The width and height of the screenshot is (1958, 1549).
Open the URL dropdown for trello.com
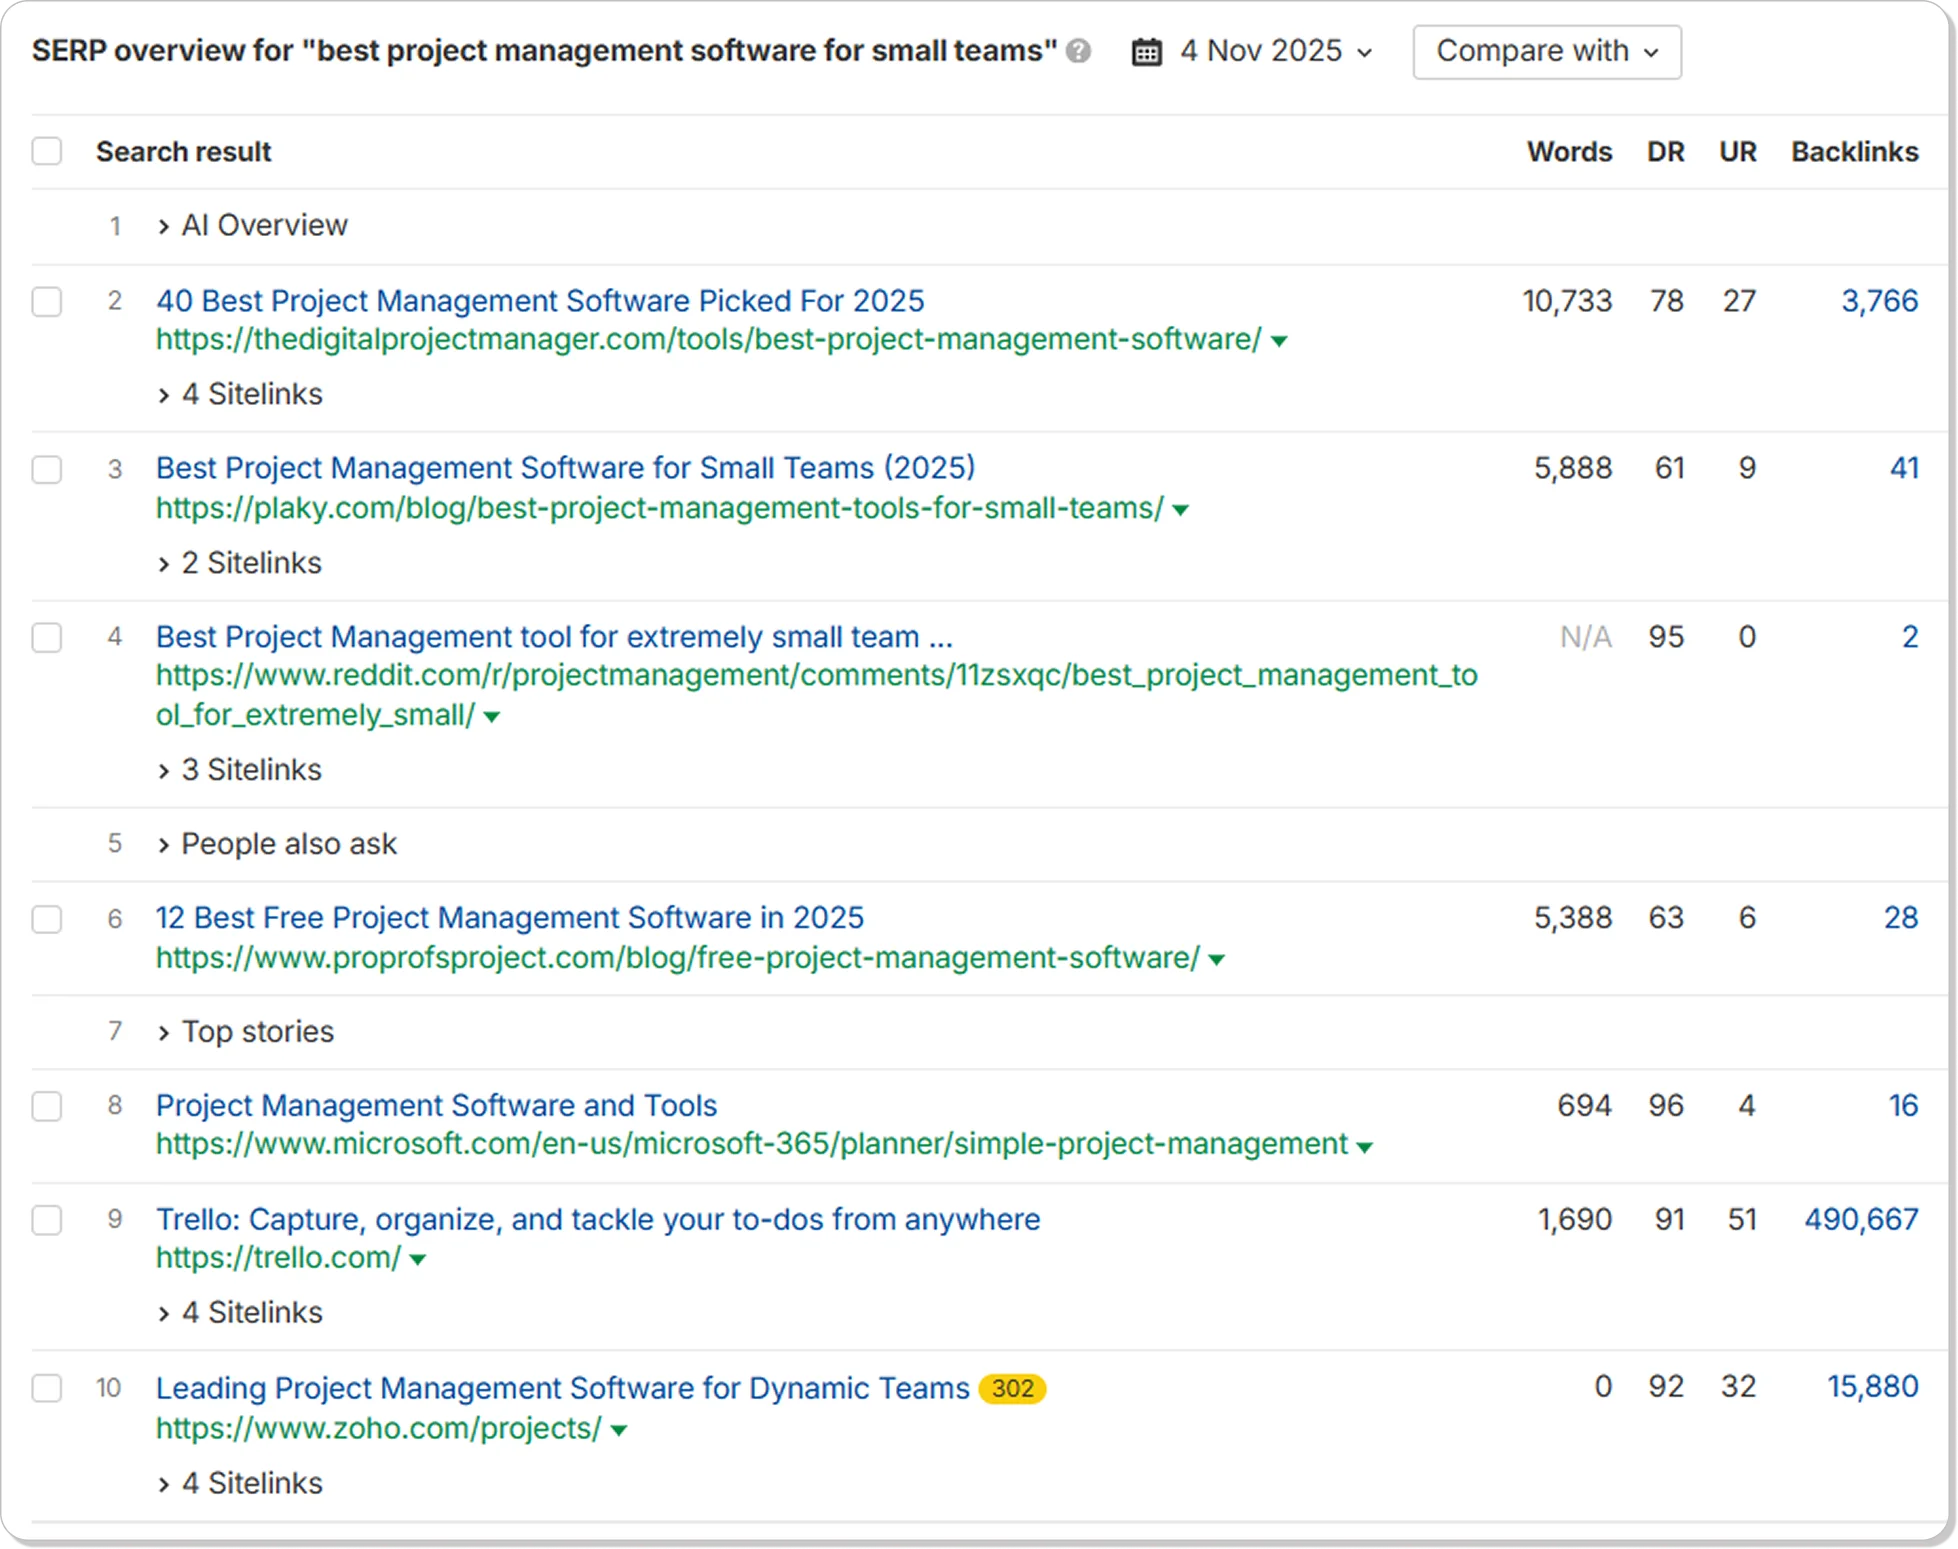pyautogui.click(x=419, y=1258)
